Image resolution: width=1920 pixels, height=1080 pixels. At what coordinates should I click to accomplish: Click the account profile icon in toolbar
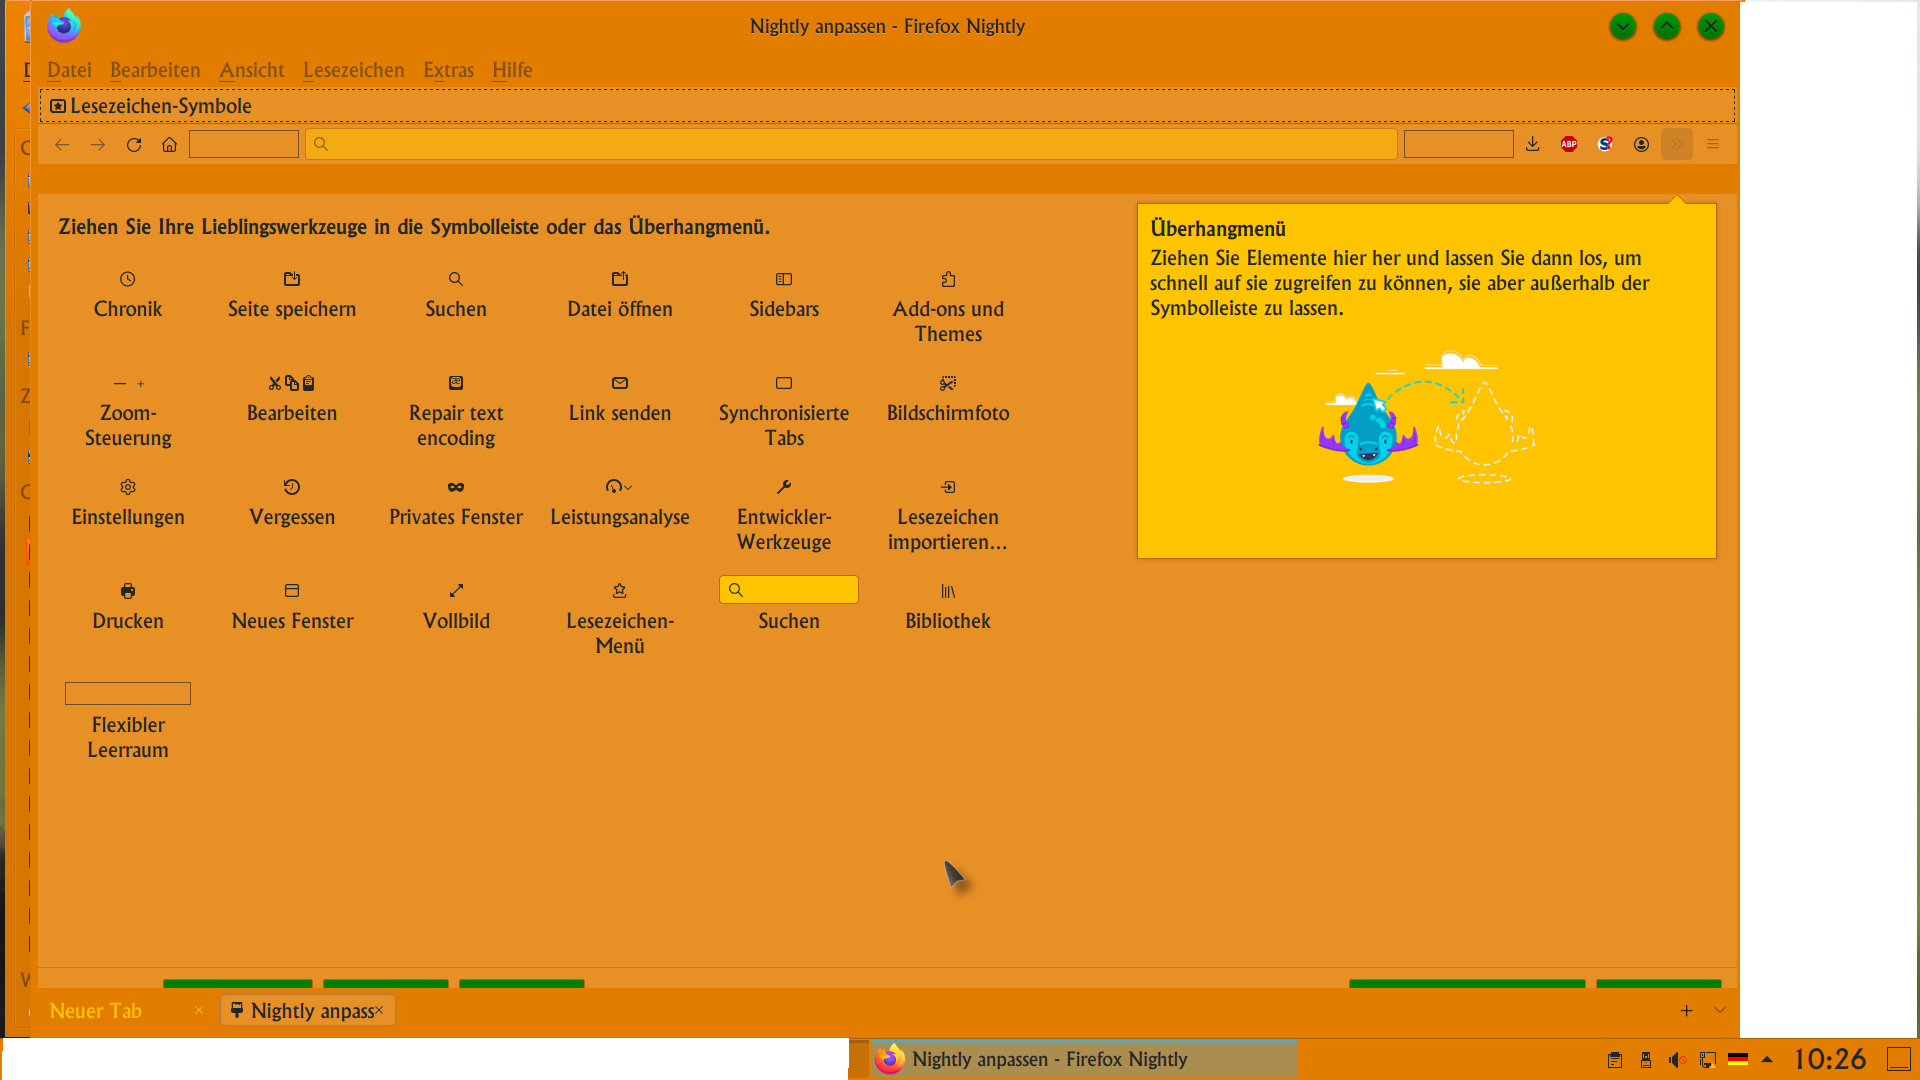point(1640,144)
